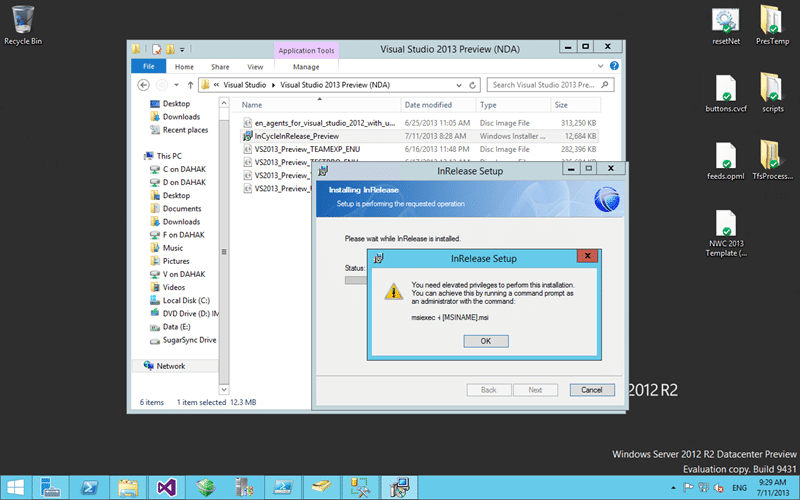The height and width of the screenshot is (500, 800).
Task: Open Documents in navigation pane
Action: [x=176, y=209]
